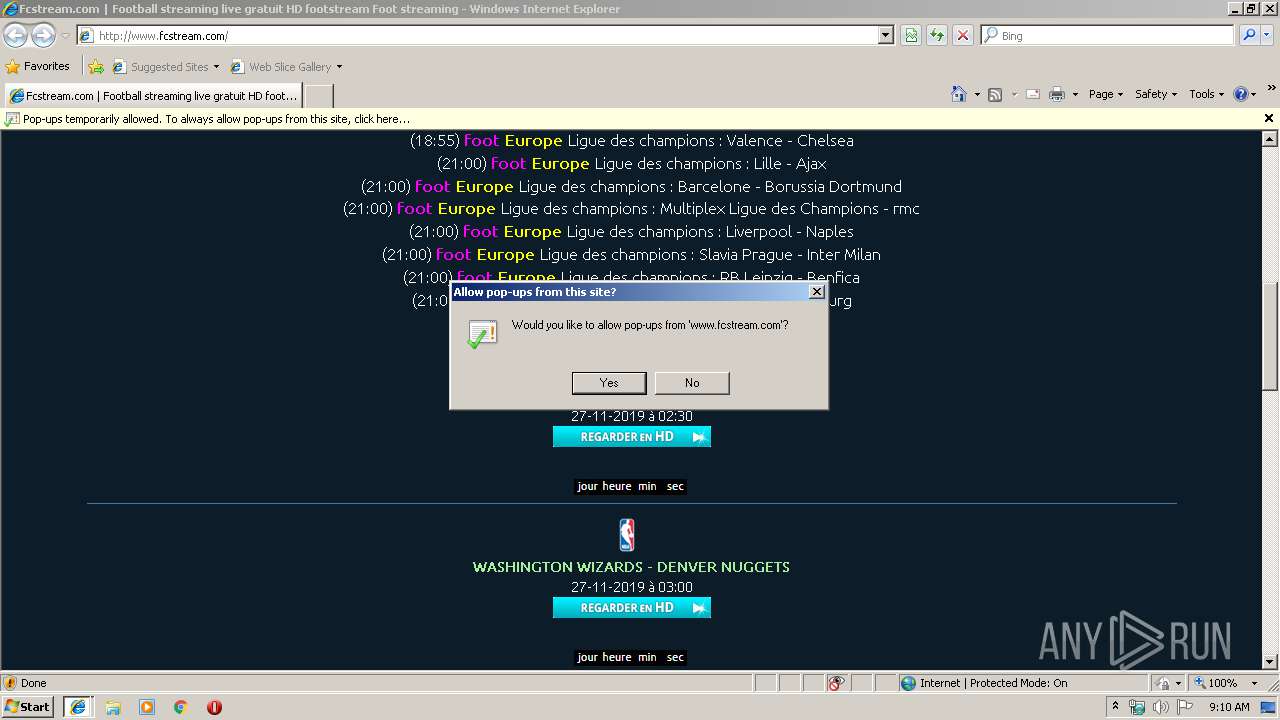
Task: Open the search provider dropdown arrow
Action: (1267, 35)
